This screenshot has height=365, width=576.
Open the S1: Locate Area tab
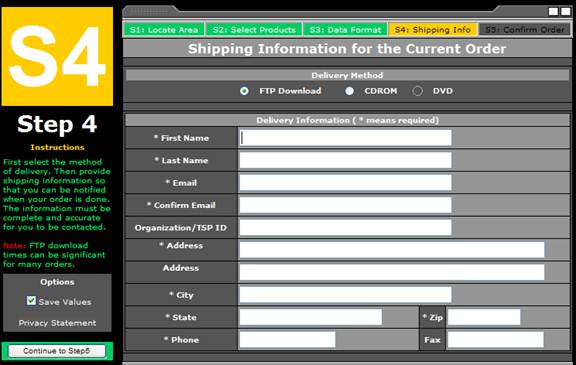[164, 30]
